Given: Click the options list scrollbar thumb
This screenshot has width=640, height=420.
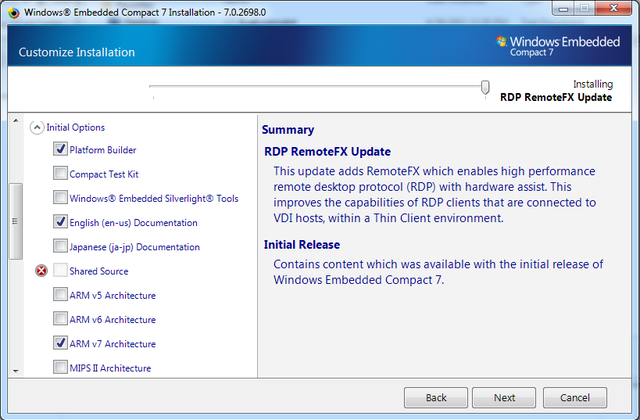Looking at the screenshot, I should (16, 221).
